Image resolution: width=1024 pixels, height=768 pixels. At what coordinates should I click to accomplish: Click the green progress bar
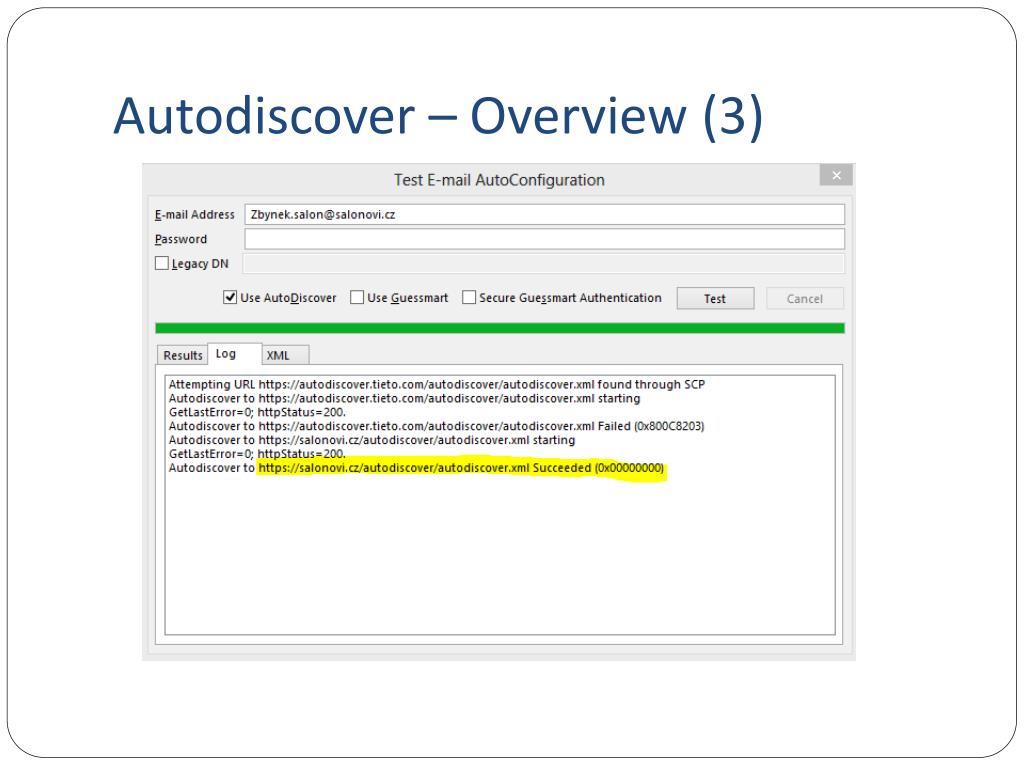tap(500, 328)
